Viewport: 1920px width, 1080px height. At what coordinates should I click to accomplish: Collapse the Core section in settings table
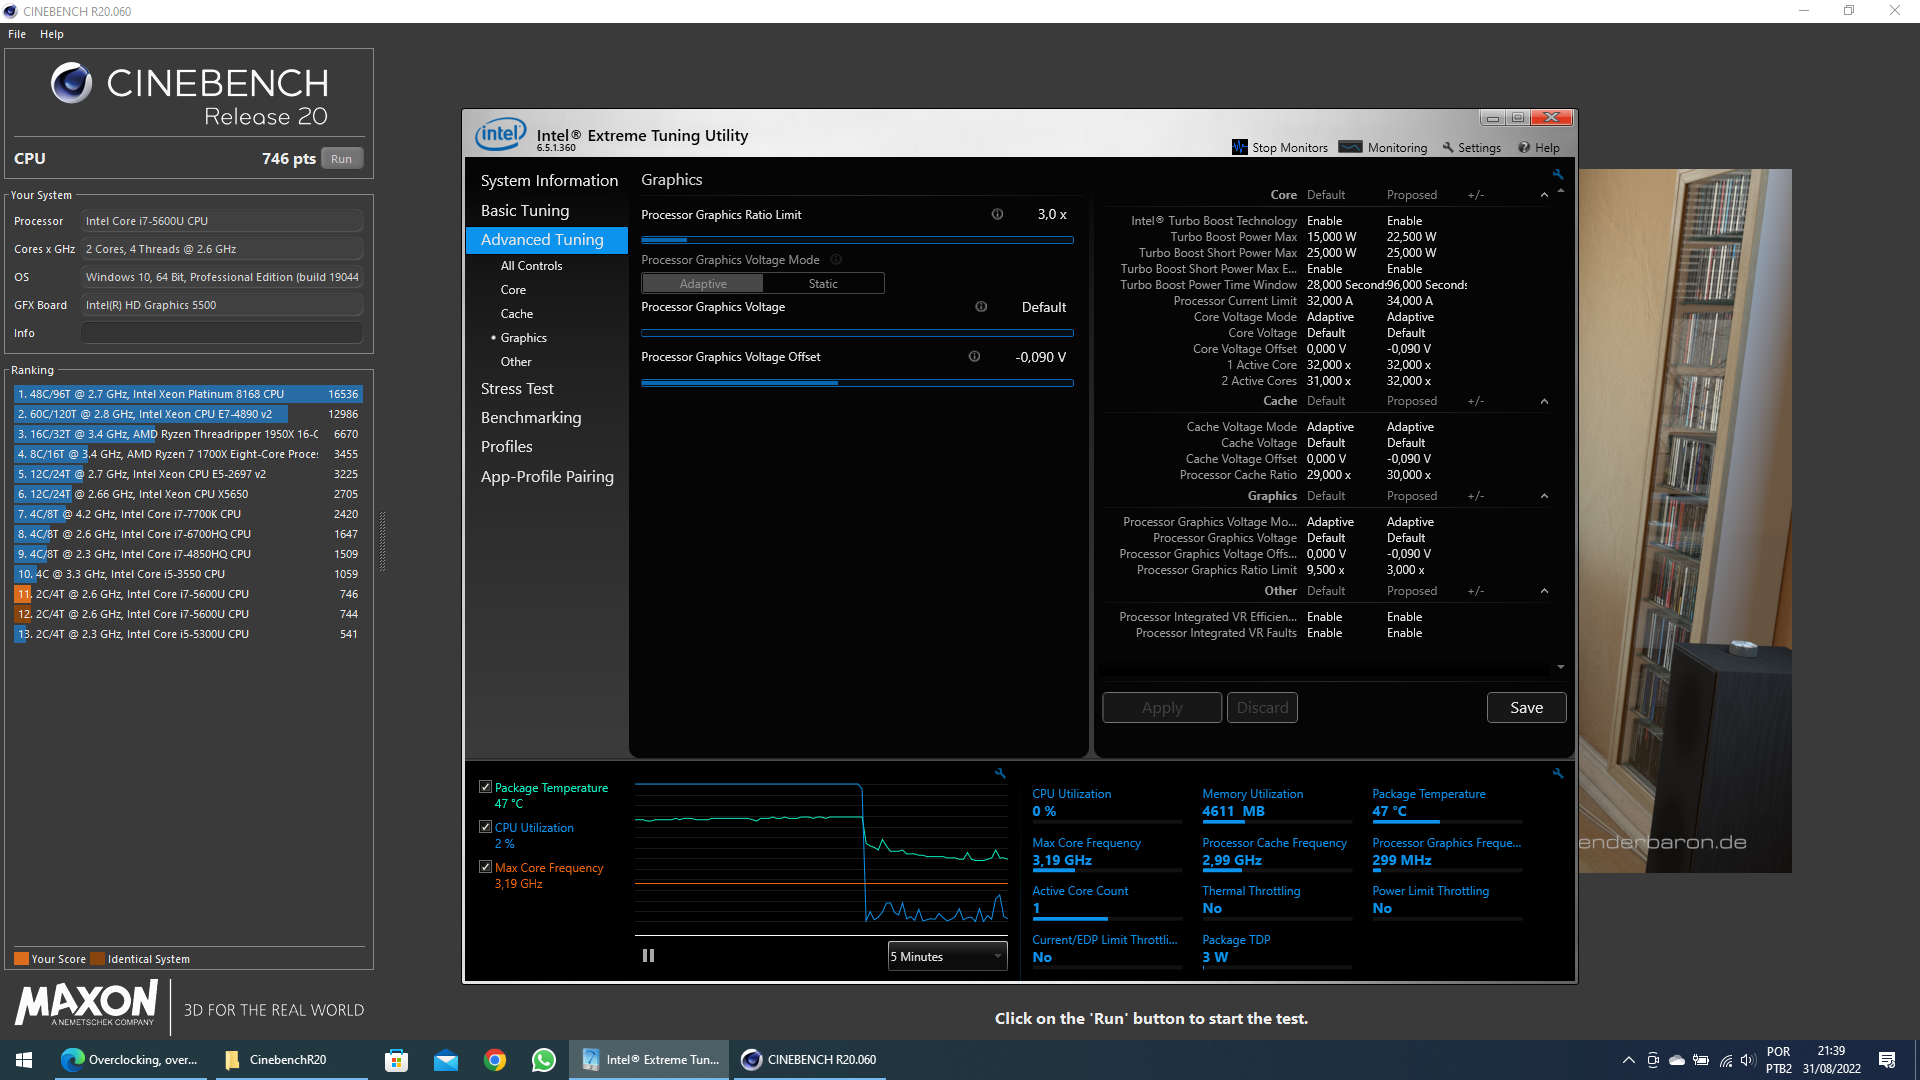click(x=1544, y=195)
